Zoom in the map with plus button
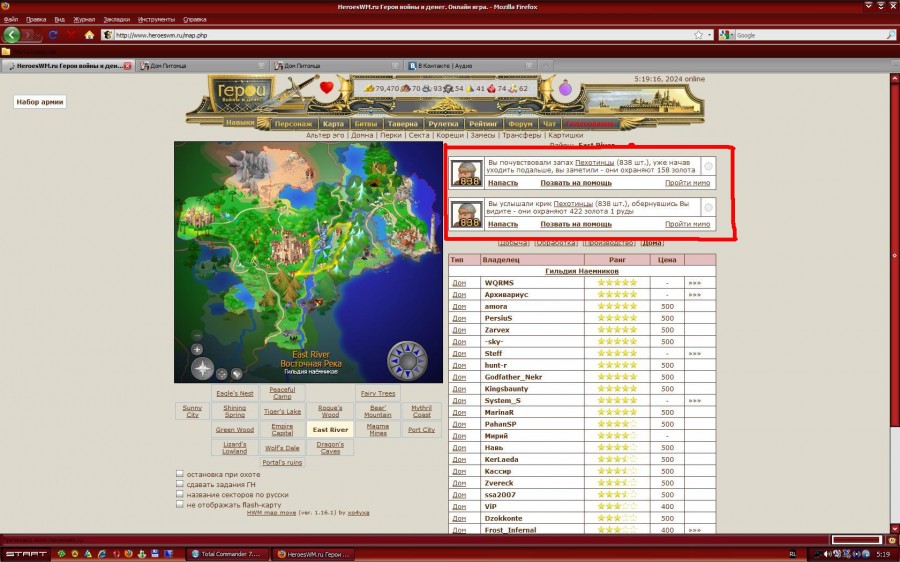The image size is (900, 562). tap(197, 349)
